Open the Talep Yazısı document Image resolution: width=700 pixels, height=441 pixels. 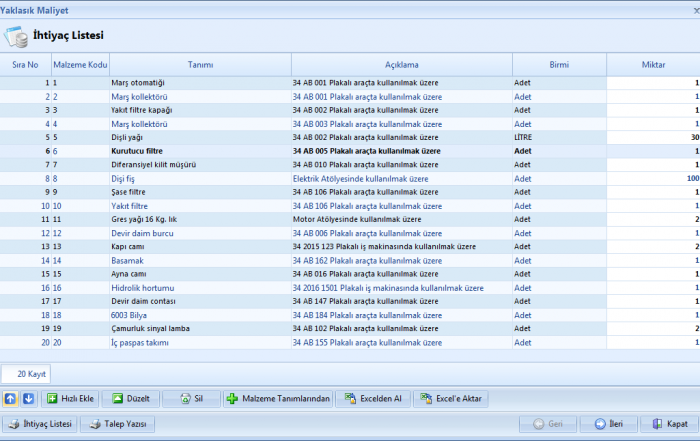[x=117, y=424]
